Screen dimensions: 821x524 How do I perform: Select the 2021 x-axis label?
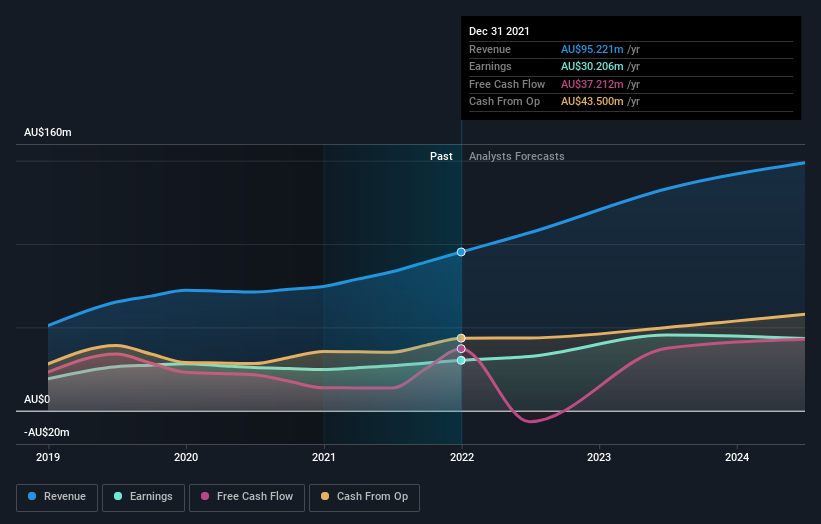pos(324,457)
